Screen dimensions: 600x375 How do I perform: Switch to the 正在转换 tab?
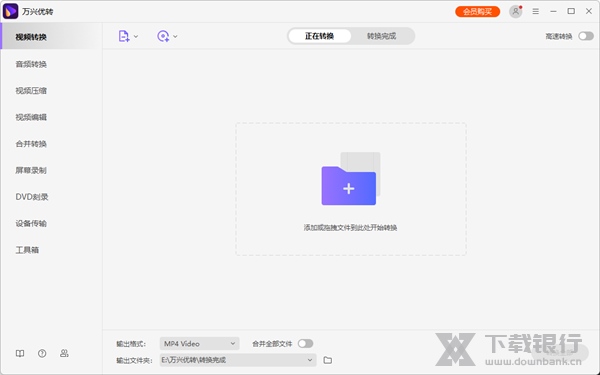coord(320,36)
